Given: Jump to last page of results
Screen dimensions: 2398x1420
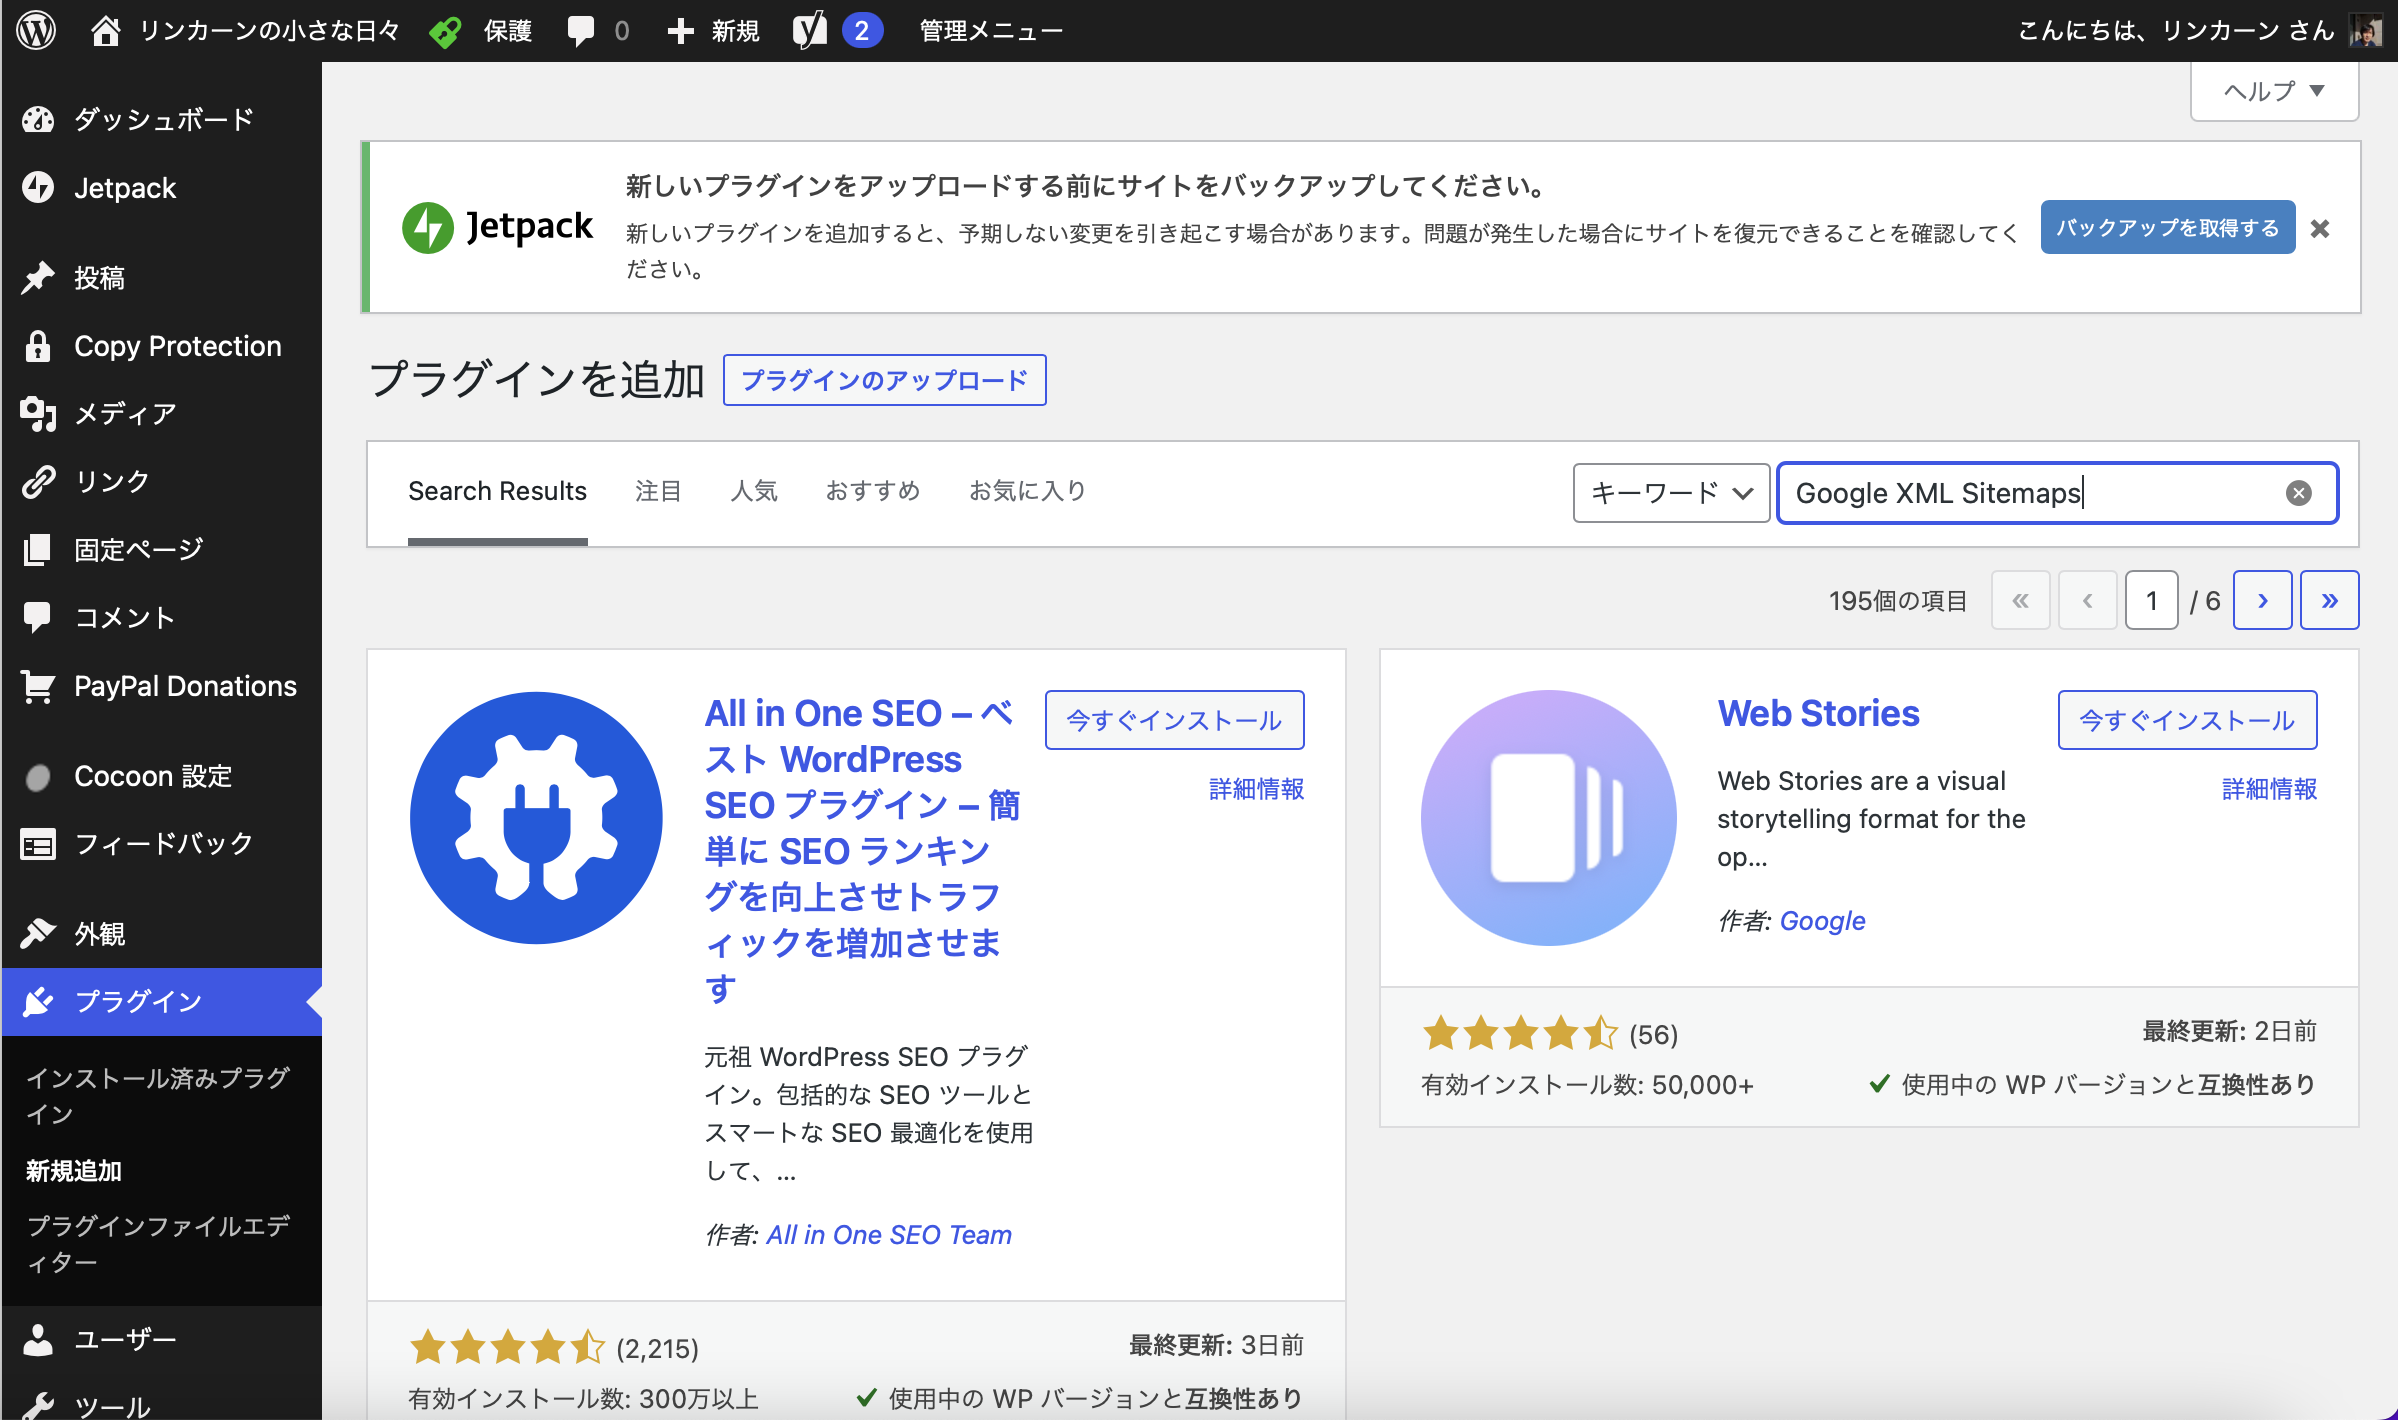Looking at the screenshot, I should click(2329, 600).
